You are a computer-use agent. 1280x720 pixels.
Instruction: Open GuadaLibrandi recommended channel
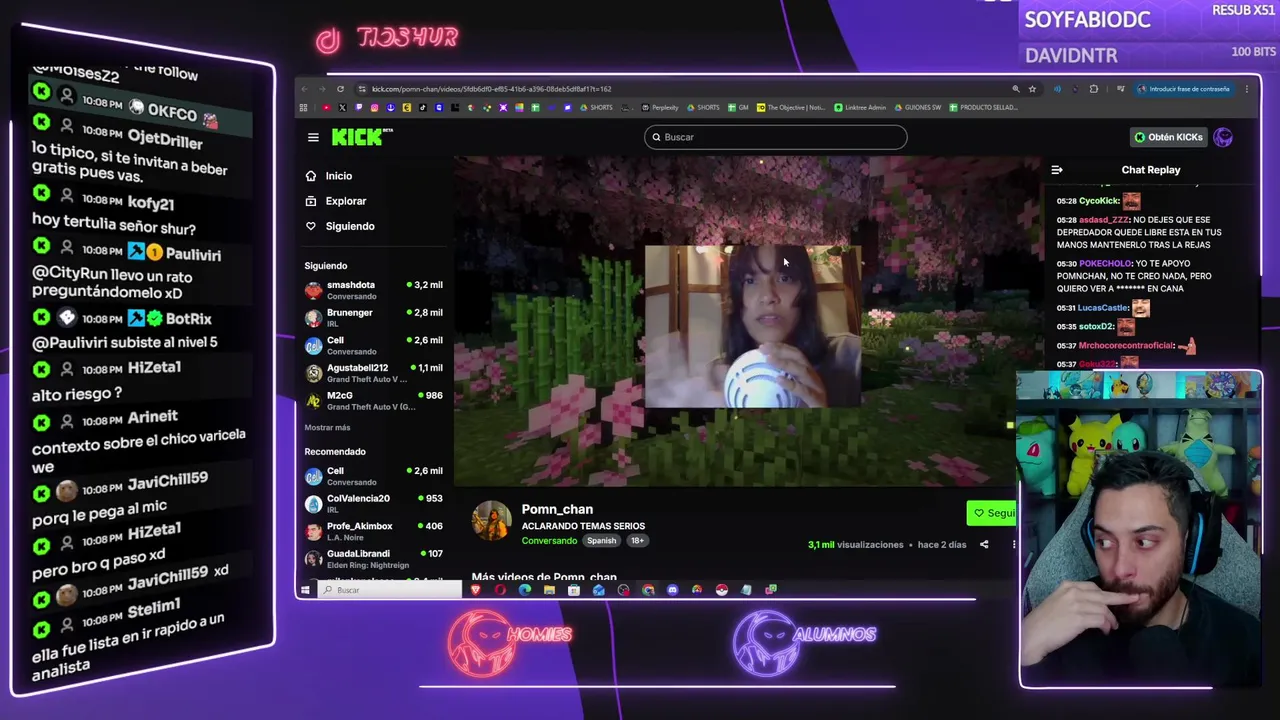click(374, 558)
